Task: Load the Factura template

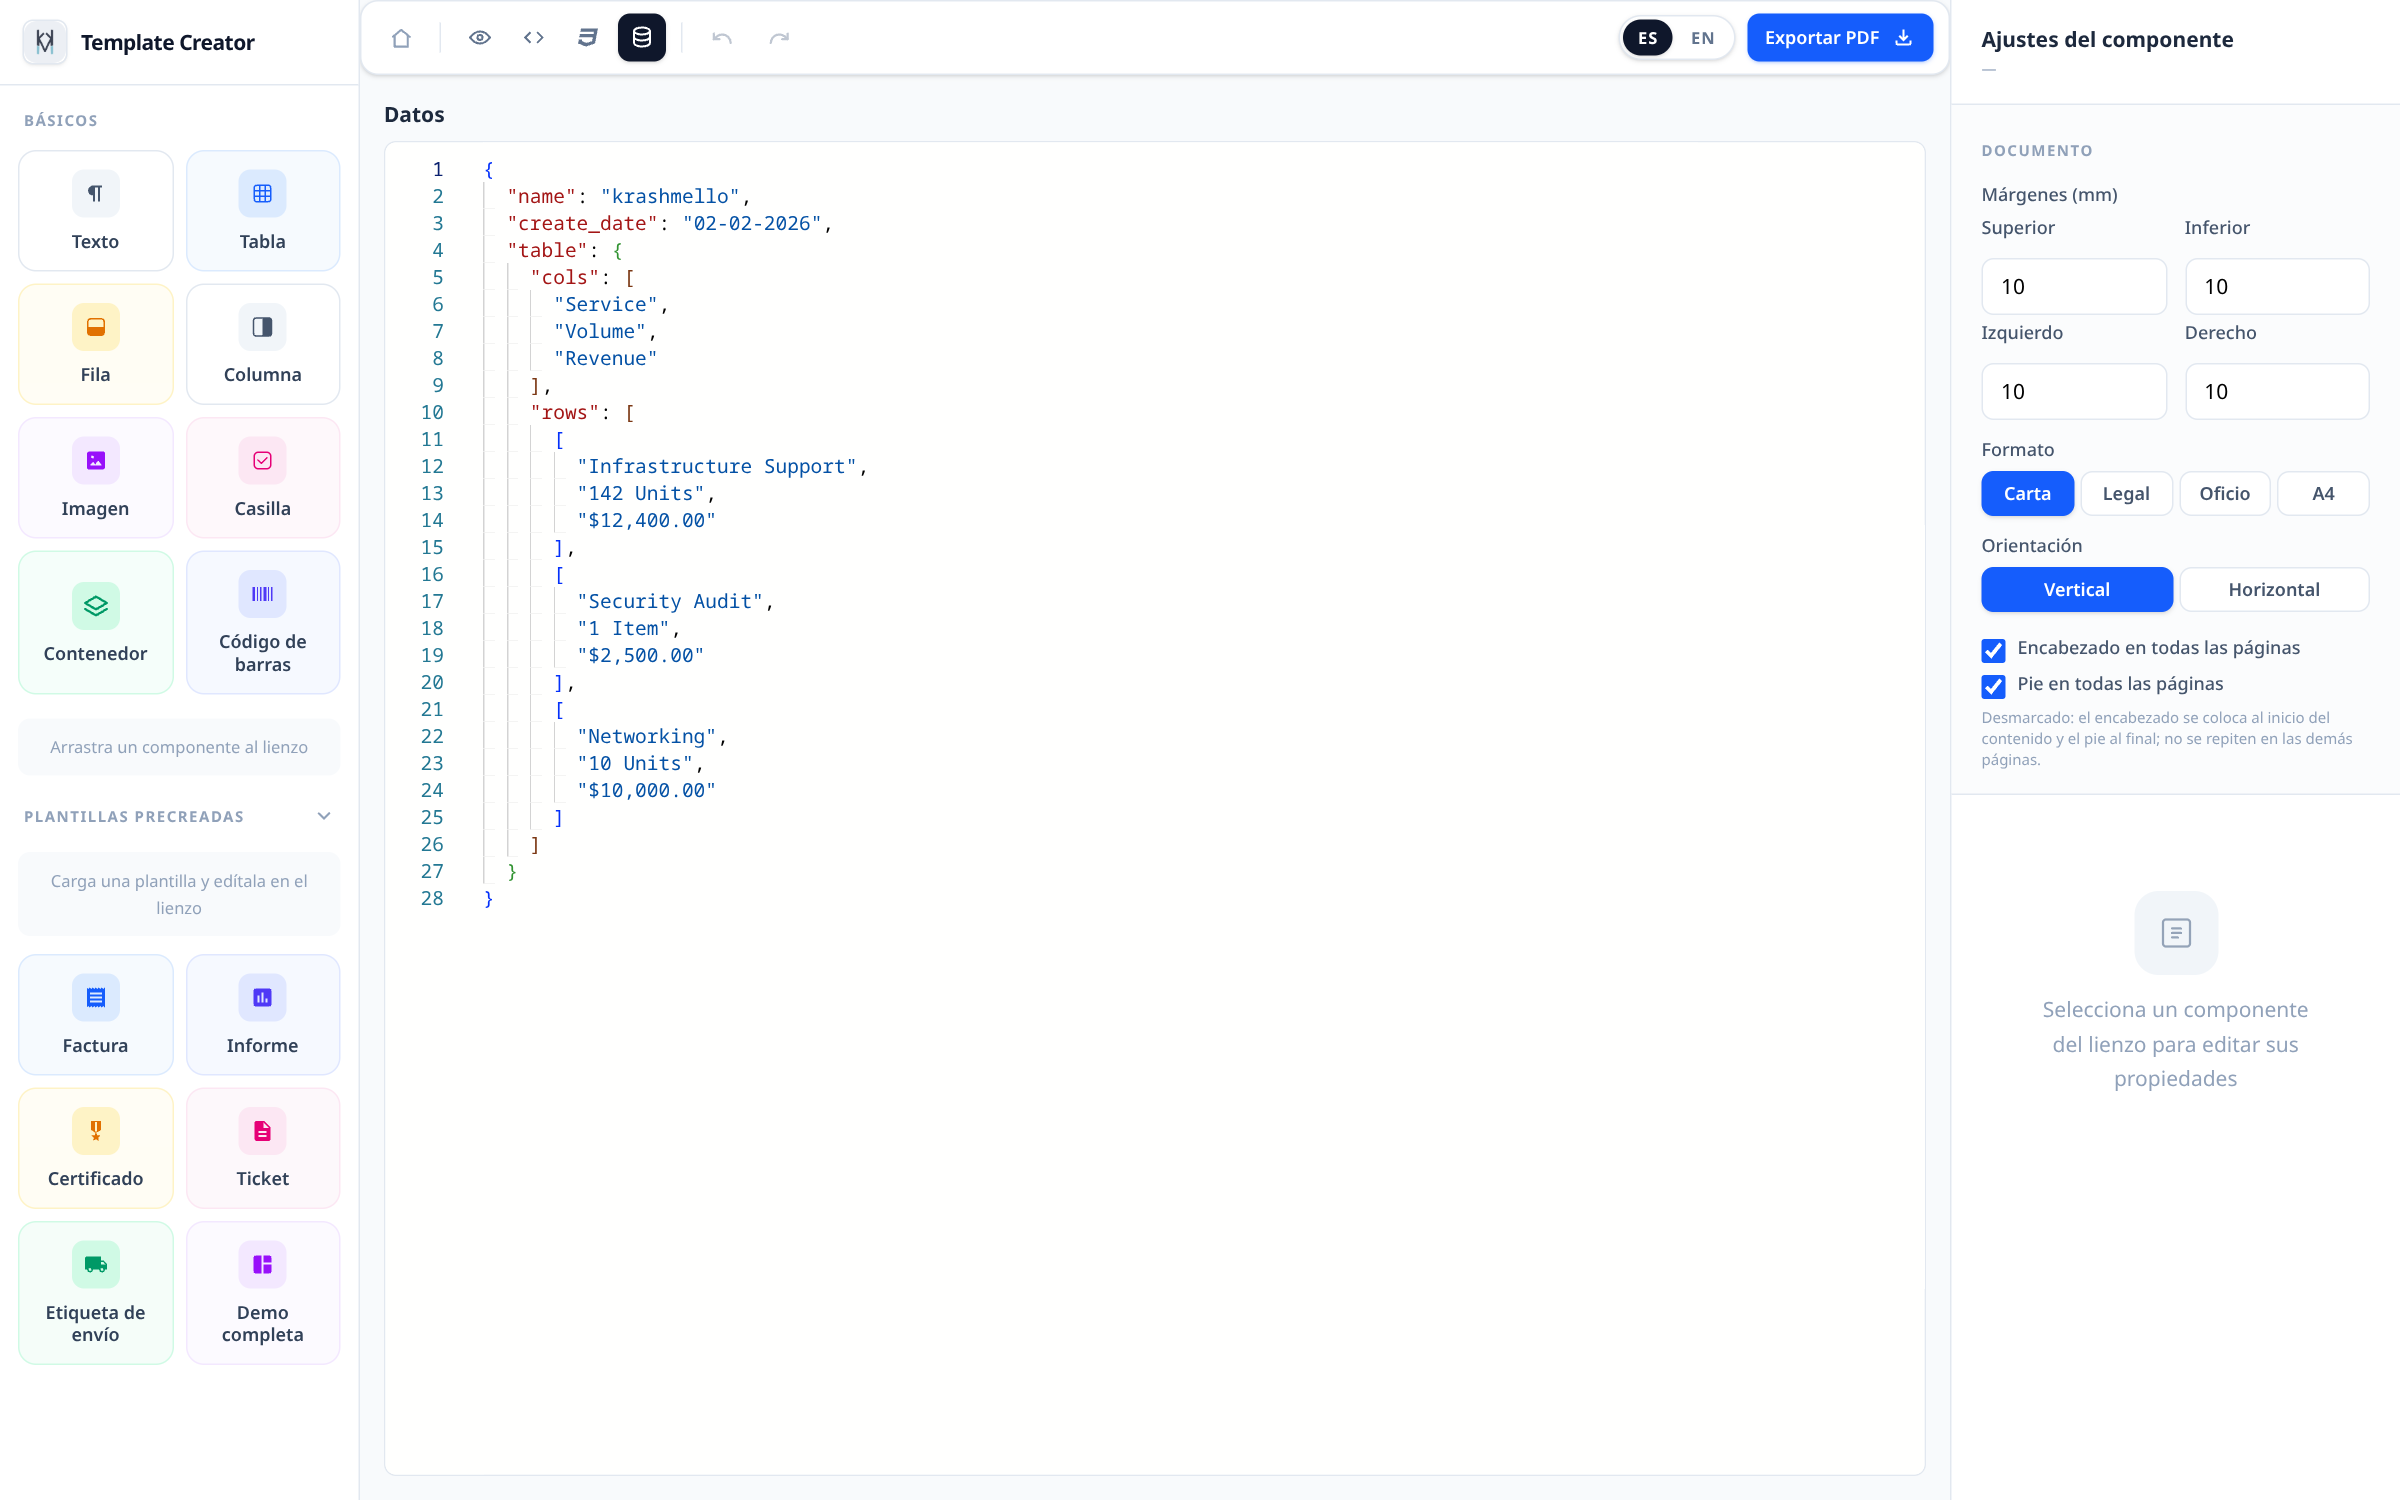Action: pyautogui.click(x=96, y=1015)
